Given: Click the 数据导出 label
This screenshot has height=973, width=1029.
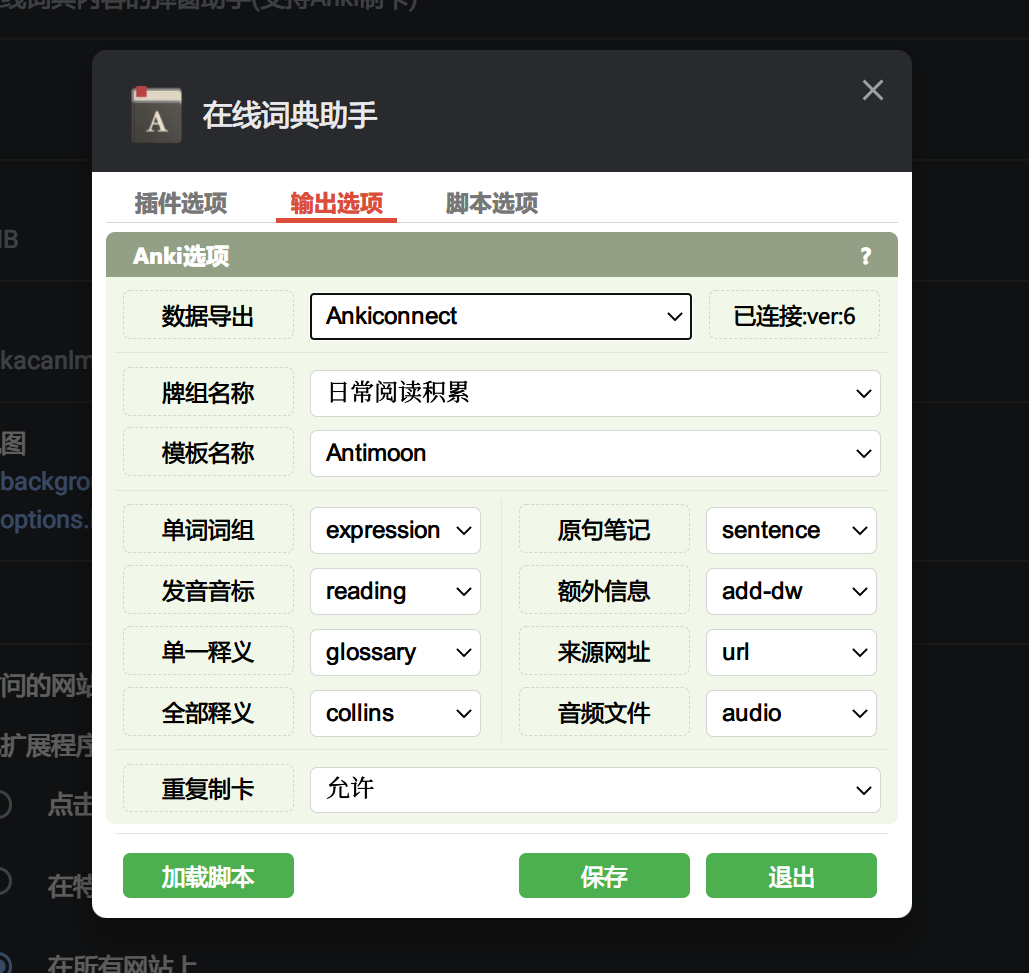Looking at the screenshot, I should click(208, 316).
